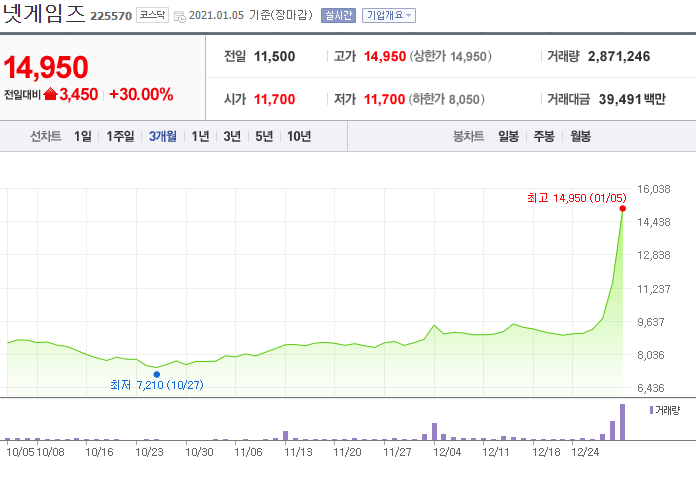Click the 11/13 date axis label
The height and width of the screenshot is (481, 696).
tap(298, 452)
